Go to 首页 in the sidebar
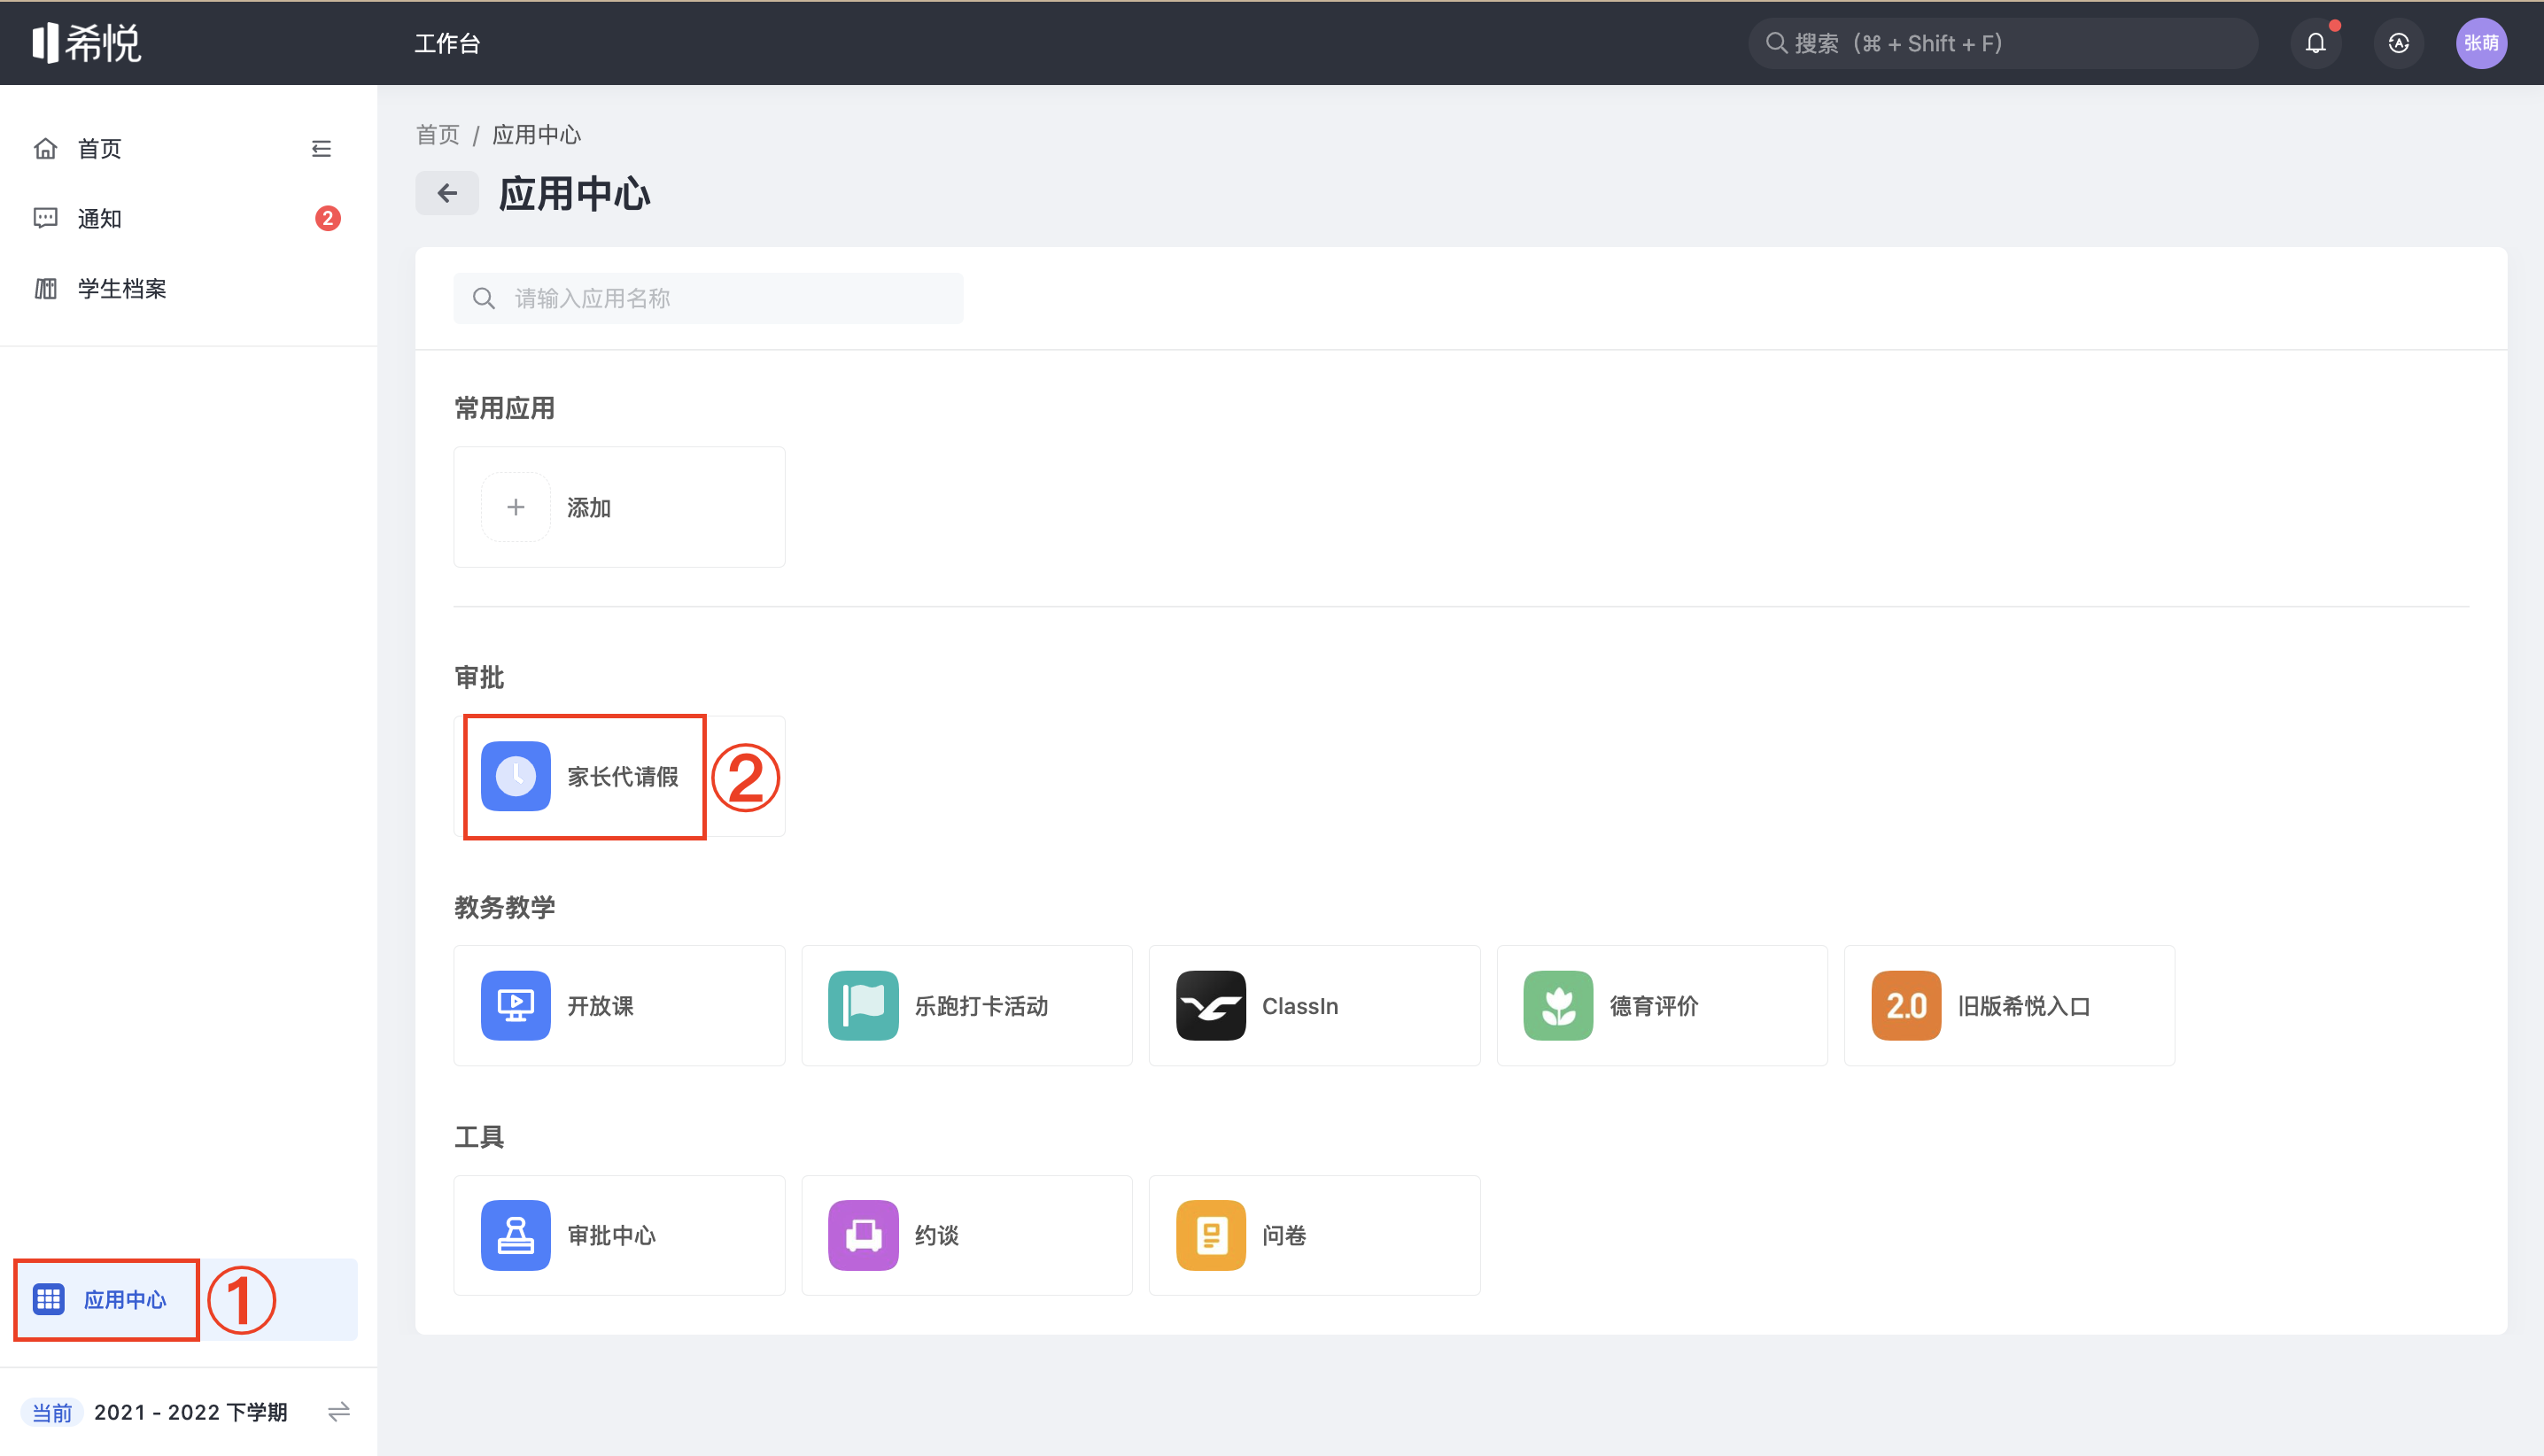 click(100, 149)
